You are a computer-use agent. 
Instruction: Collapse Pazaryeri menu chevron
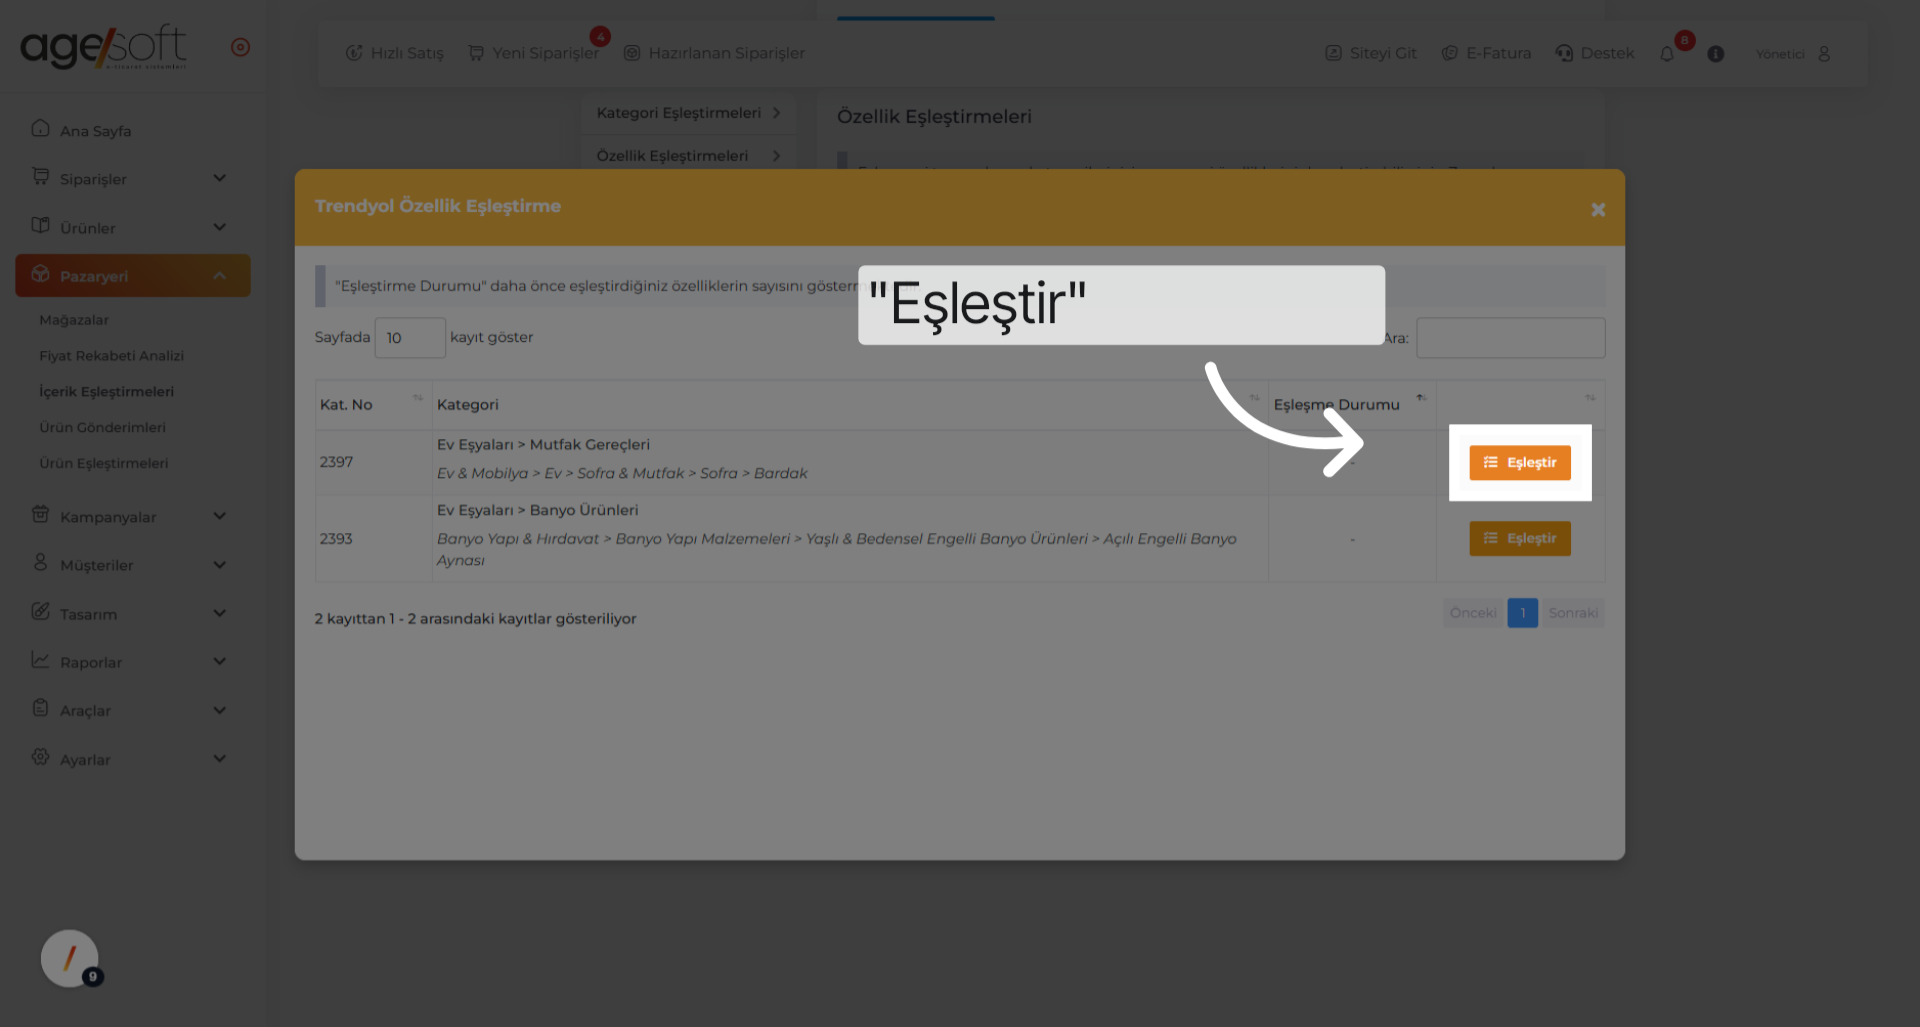(220, 276)
